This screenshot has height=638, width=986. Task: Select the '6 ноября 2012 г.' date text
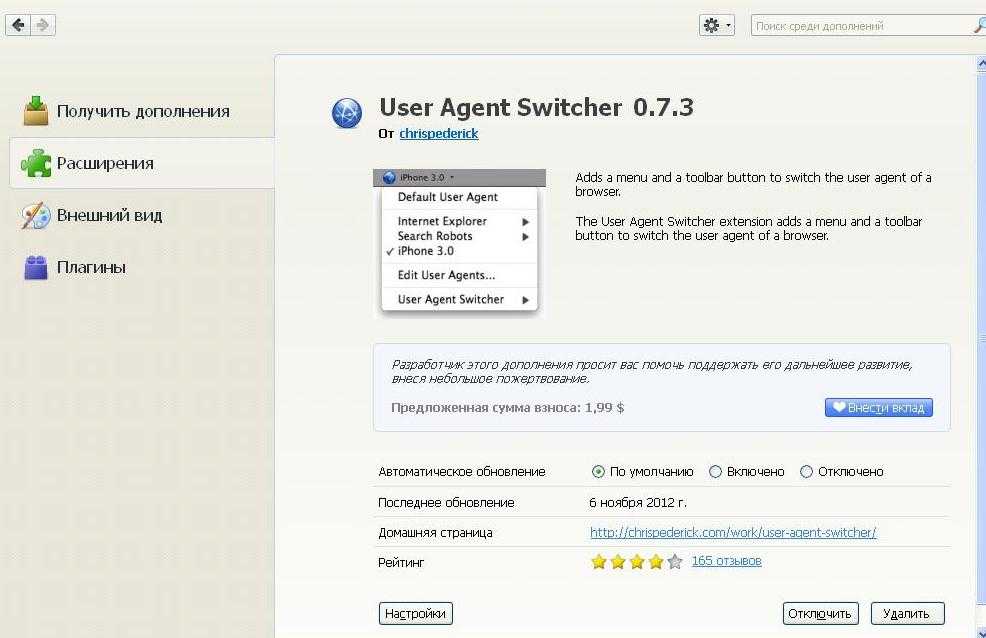(638, 502)
